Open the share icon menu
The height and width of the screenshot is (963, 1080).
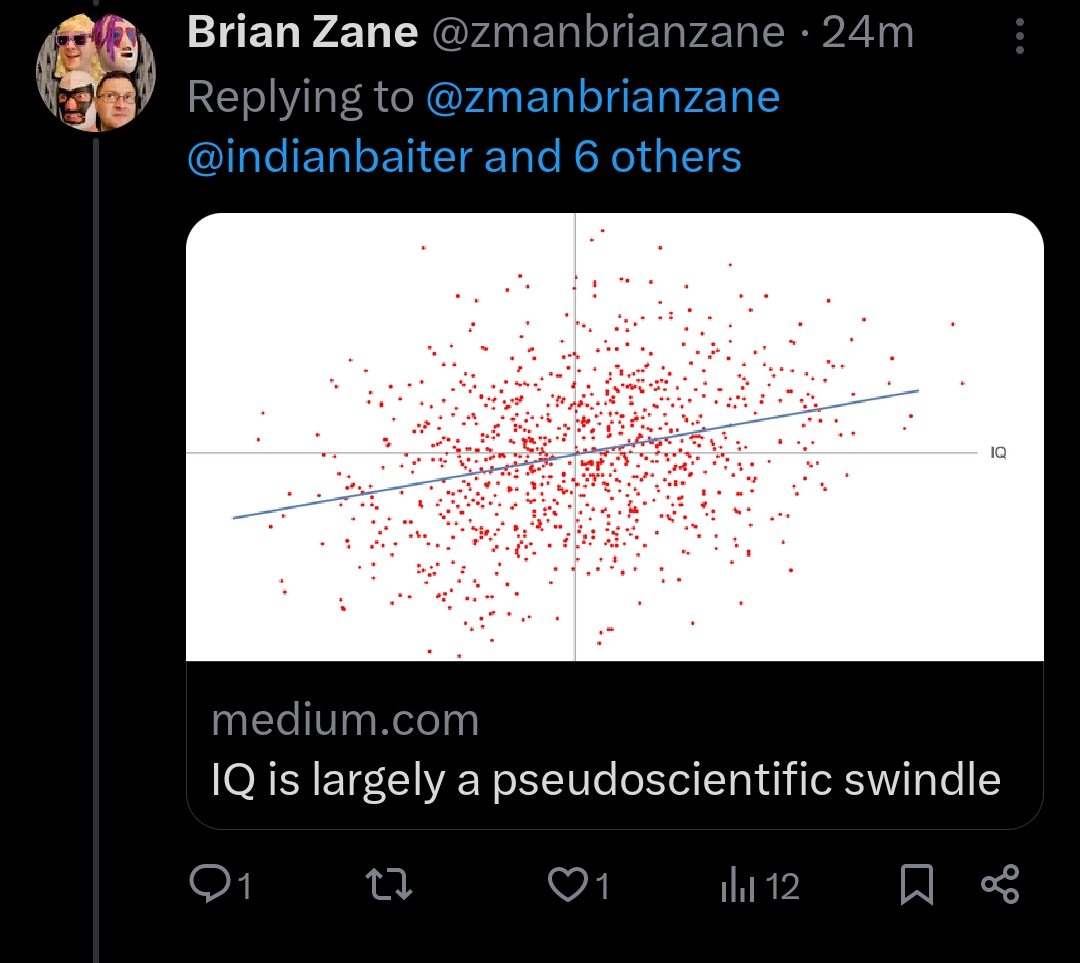[1000, 884]
